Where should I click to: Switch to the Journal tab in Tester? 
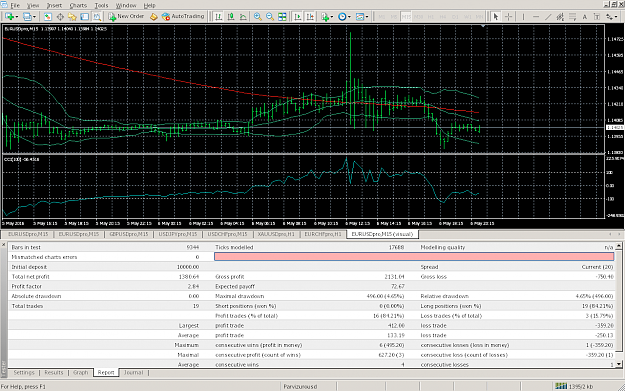click(x=133, y=372)
